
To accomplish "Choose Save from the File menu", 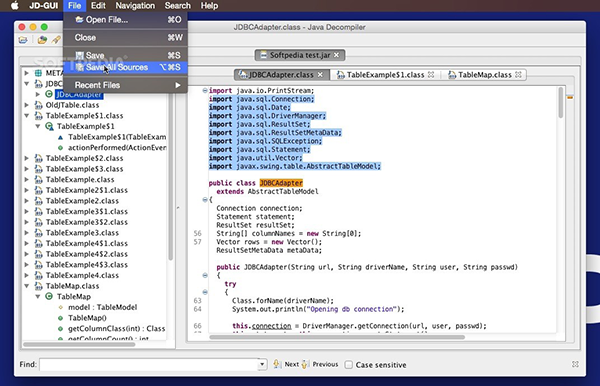I will (x=126, y=55).
